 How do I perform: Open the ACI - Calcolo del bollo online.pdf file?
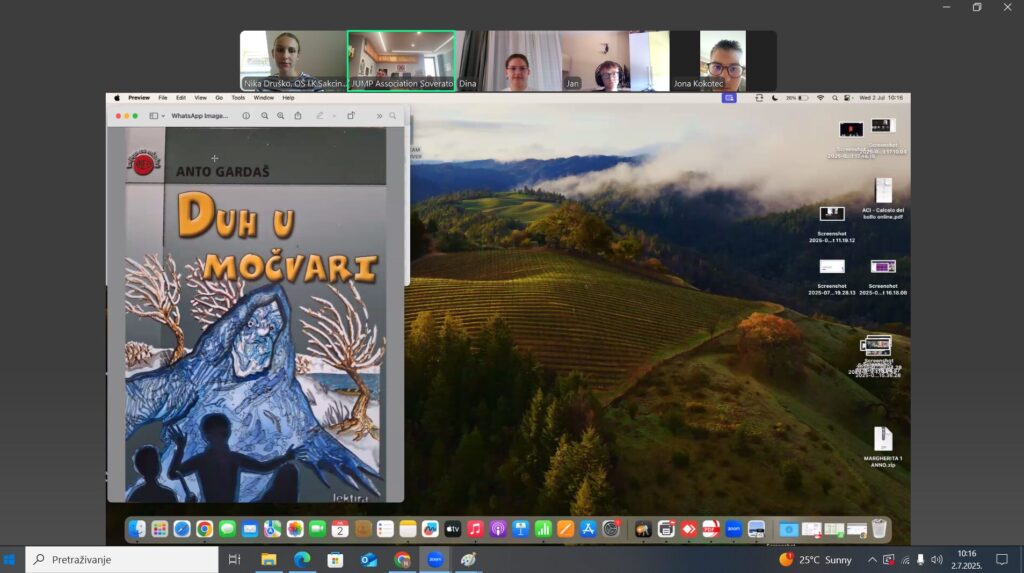click(x=883, y=199)
